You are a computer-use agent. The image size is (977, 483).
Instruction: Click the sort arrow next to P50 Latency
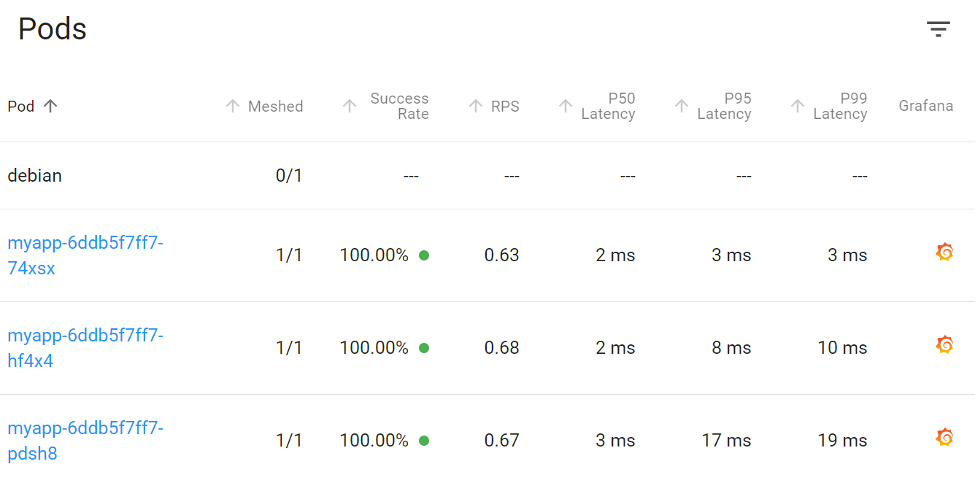[x=565, y=107]
